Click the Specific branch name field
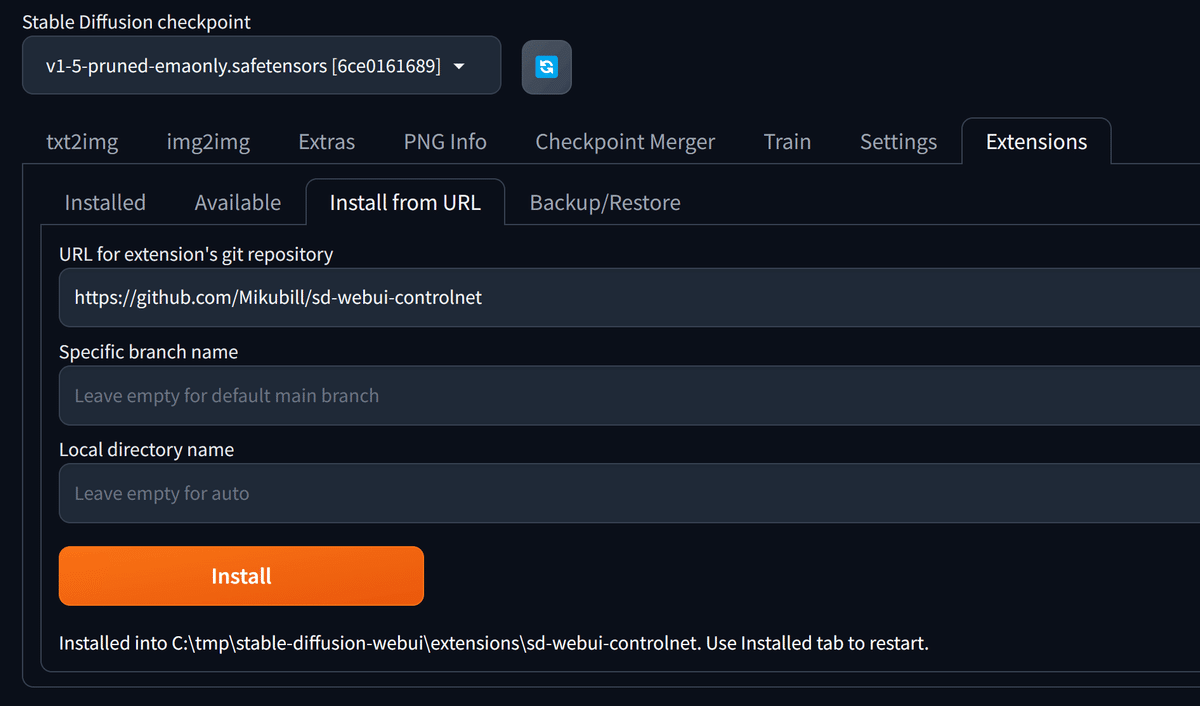1200x706 pixels. pyautogui.click(x=629, y=395)
